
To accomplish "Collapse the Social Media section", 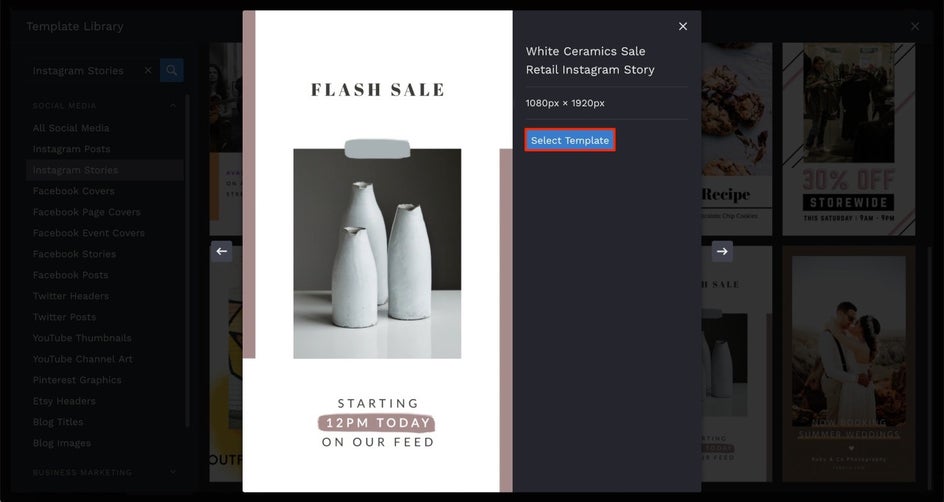I will point(173,105).
